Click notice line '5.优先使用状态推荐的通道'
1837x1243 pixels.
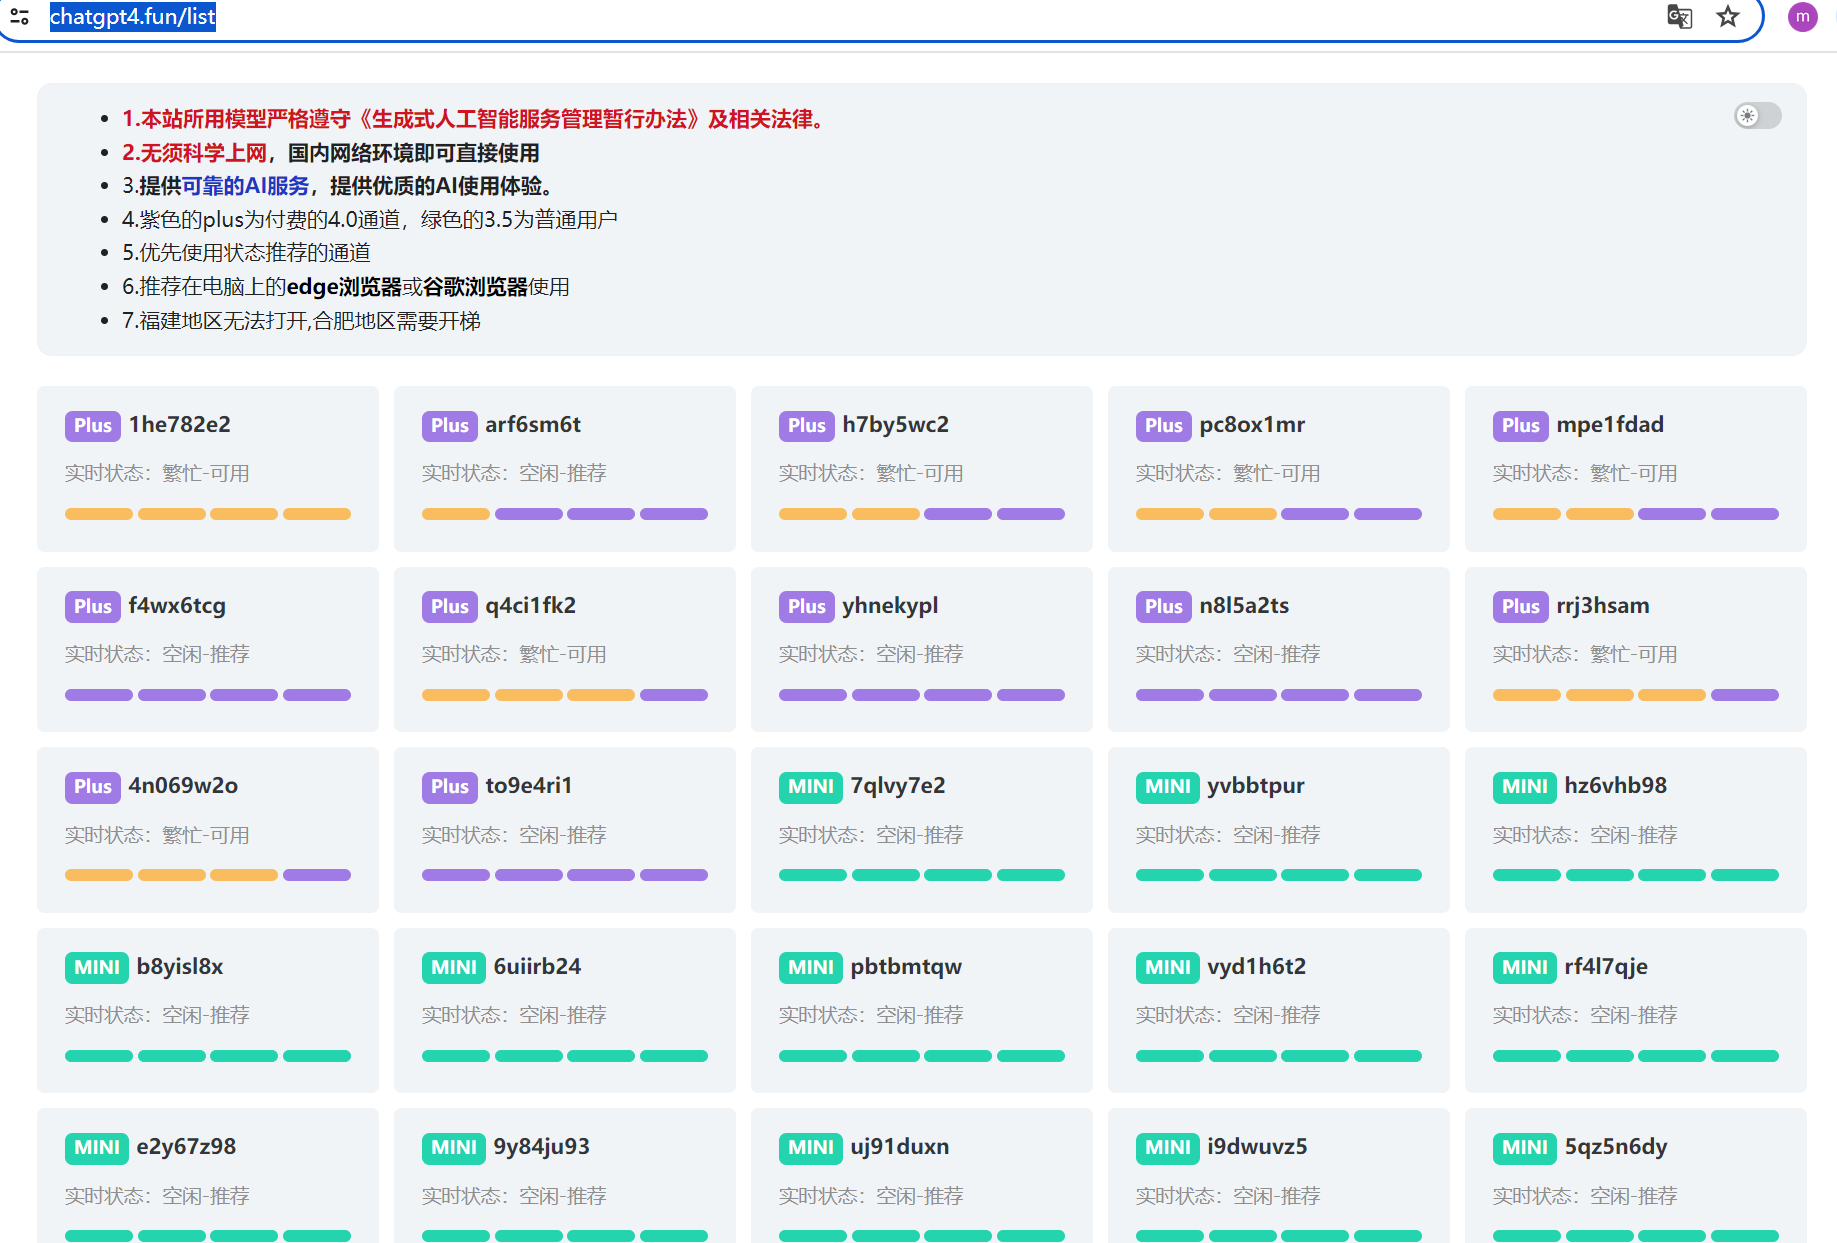(x=246, y=253)
